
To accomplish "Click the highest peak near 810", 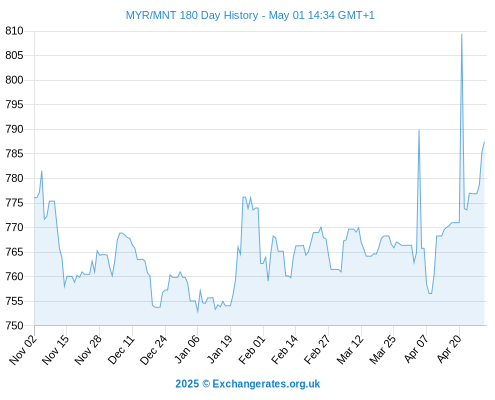I will tap(461, 34).
